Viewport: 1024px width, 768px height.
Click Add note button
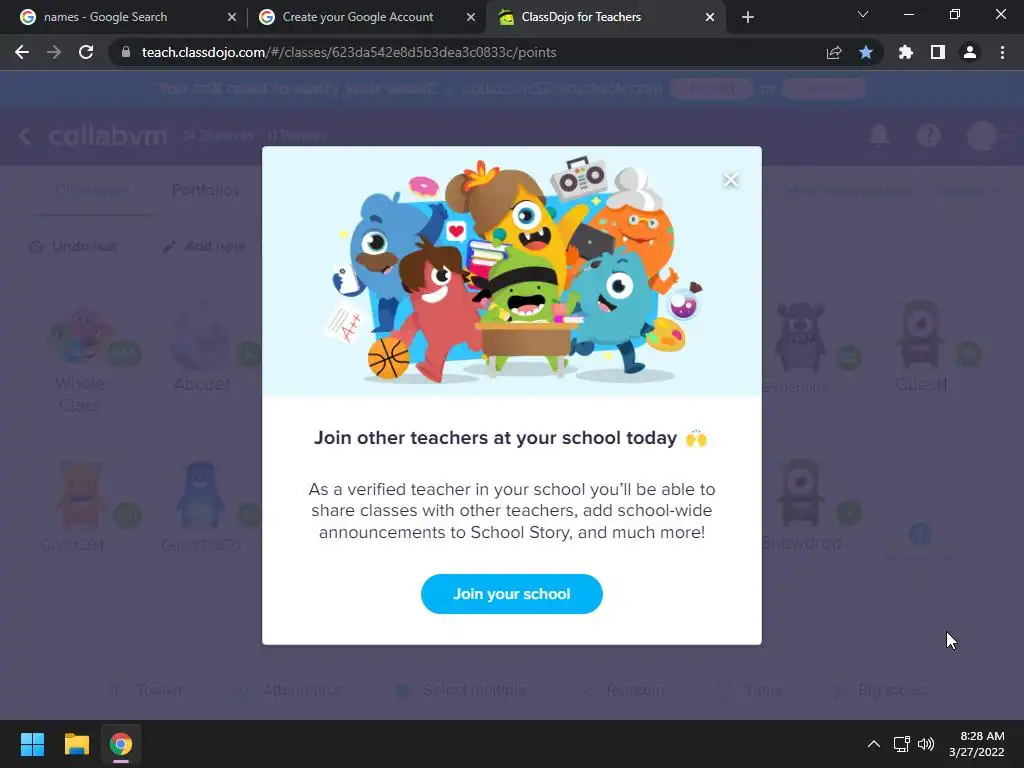coord(204,246)
